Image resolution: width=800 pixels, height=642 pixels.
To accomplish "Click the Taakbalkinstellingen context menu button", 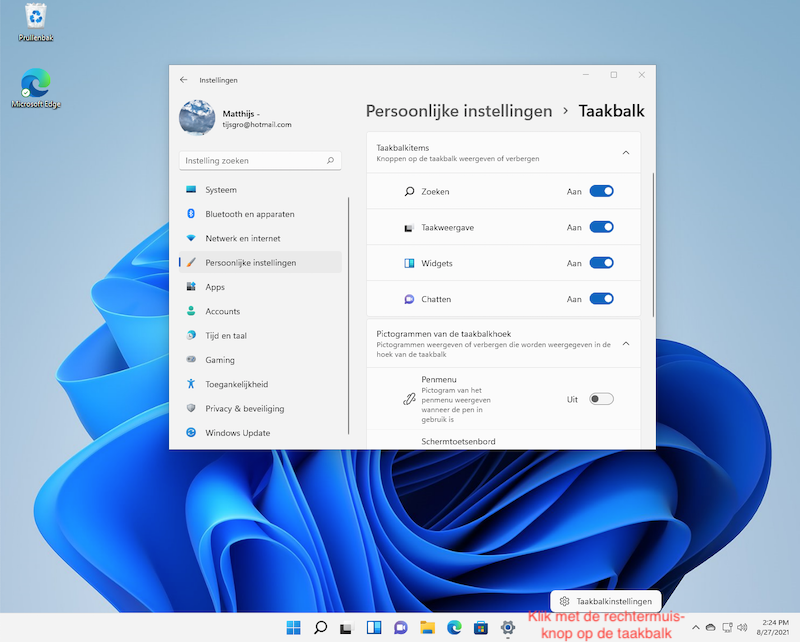I will point(606,601).
